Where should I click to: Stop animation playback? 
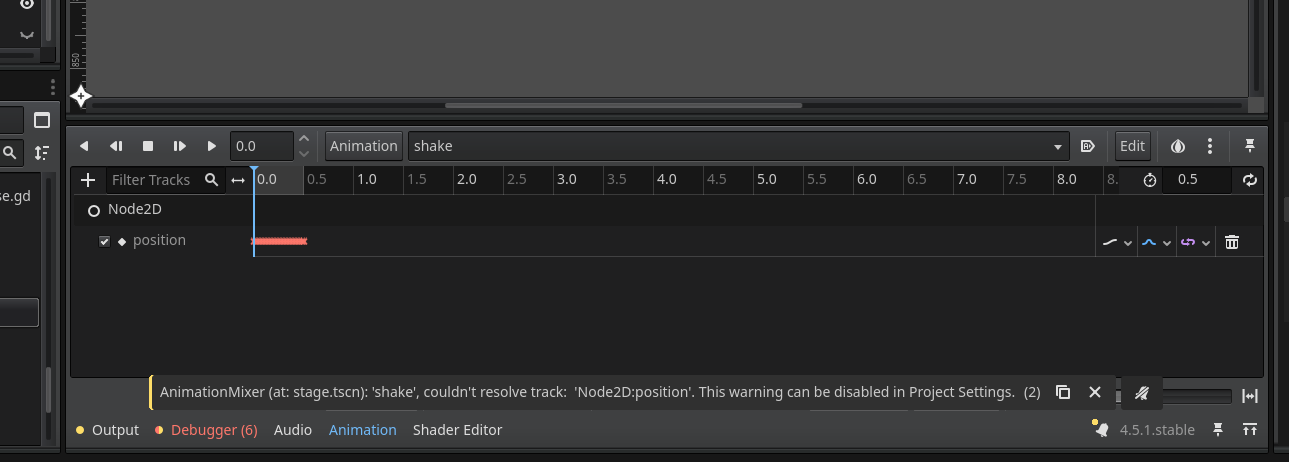(148, 146)
